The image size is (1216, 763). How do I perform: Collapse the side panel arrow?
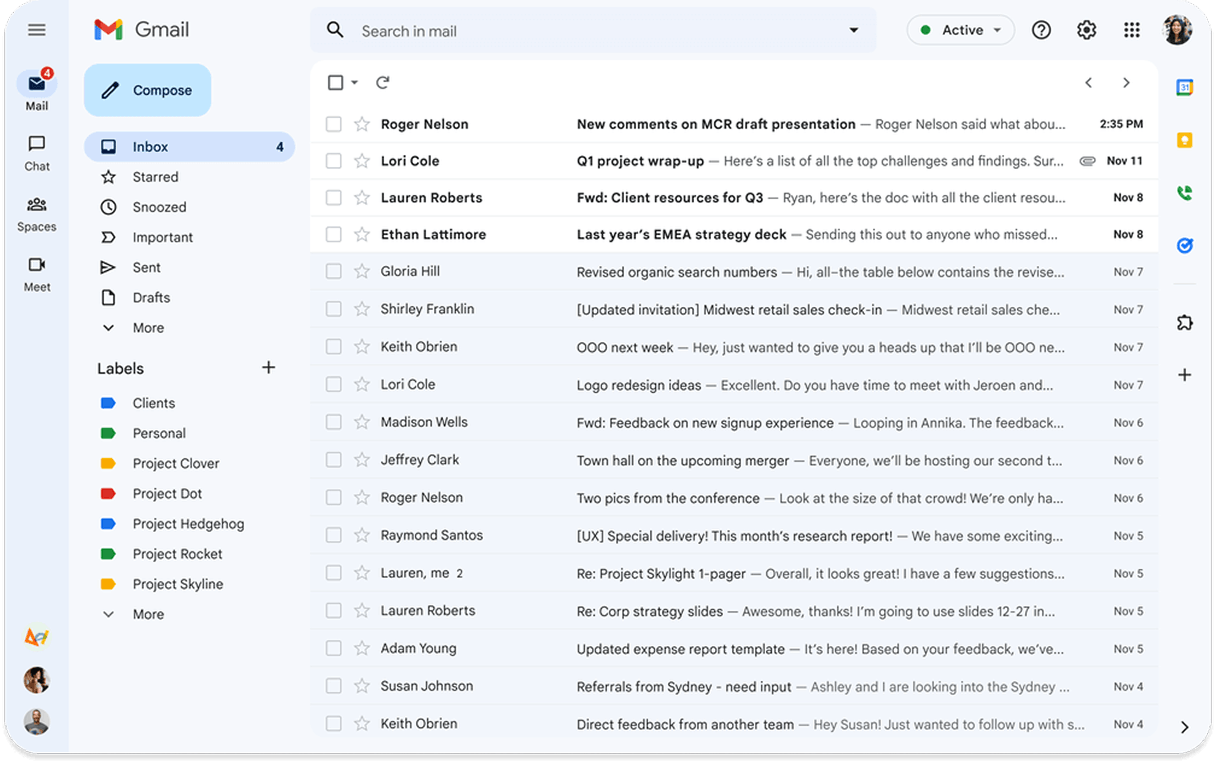[1185, 727]
